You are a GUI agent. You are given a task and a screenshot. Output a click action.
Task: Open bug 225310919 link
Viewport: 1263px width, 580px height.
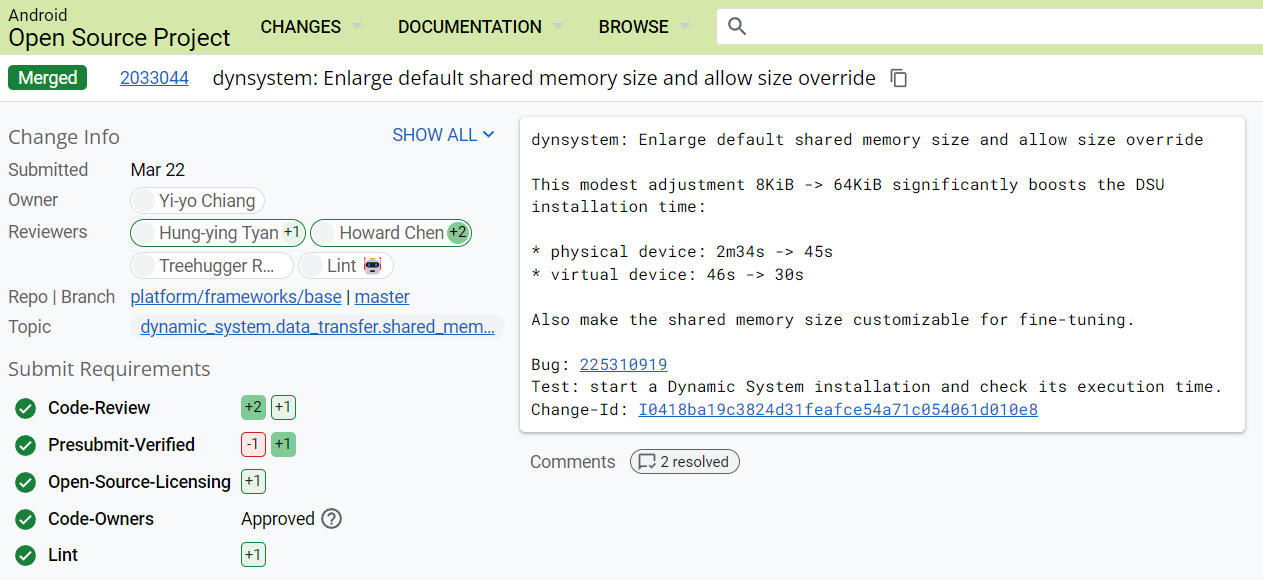[x=623, y=365]
